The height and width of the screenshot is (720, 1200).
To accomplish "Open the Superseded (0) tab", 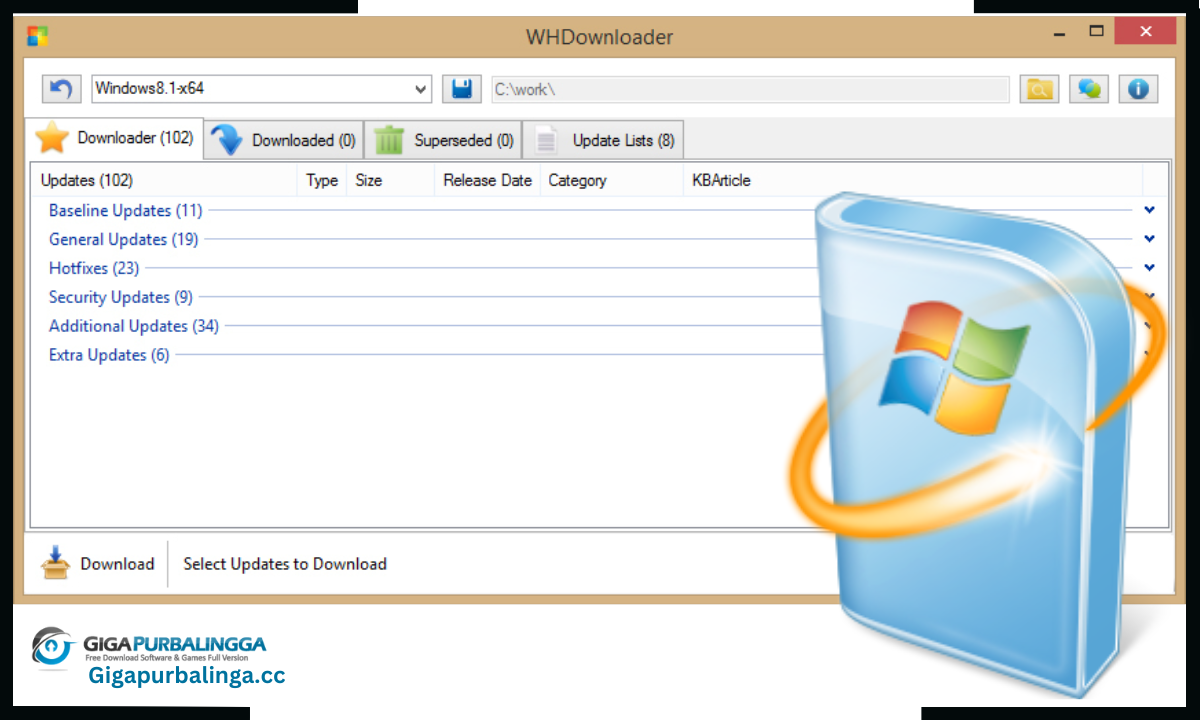I will pyautogui.click(x=443, y=140).
